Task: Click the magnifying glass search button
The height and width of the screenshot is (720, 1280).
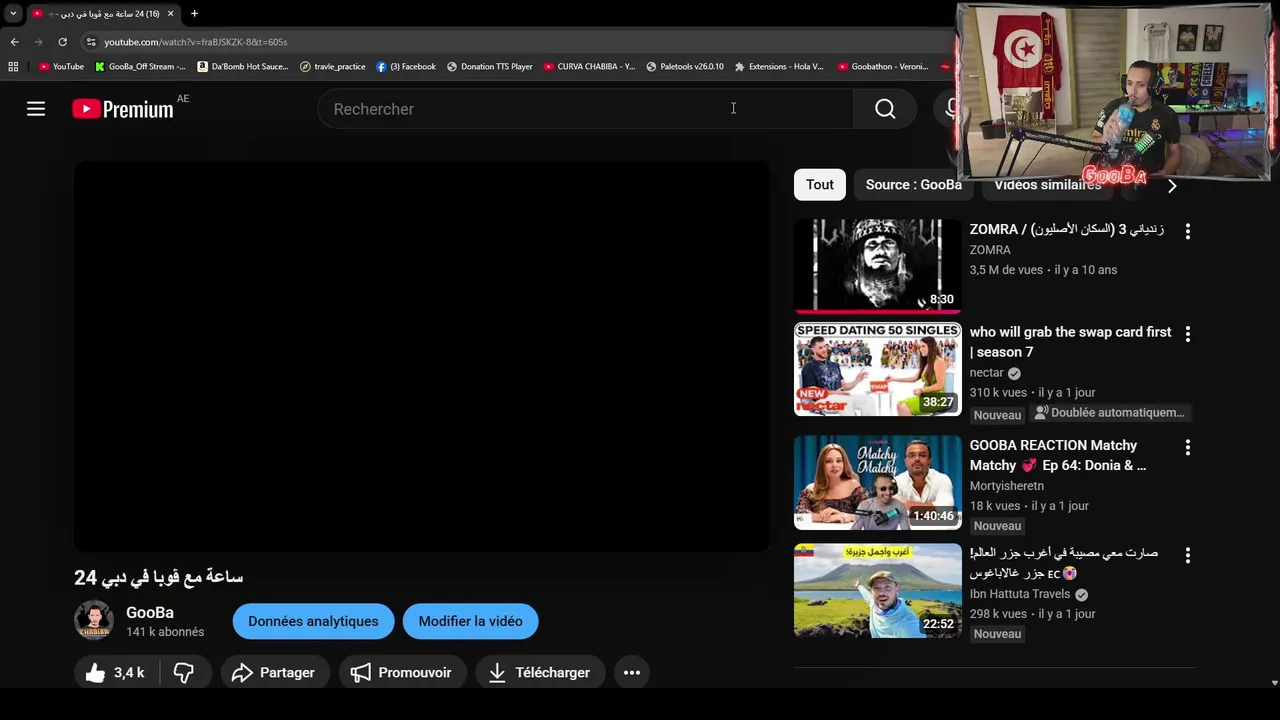Action: point(885,109)
